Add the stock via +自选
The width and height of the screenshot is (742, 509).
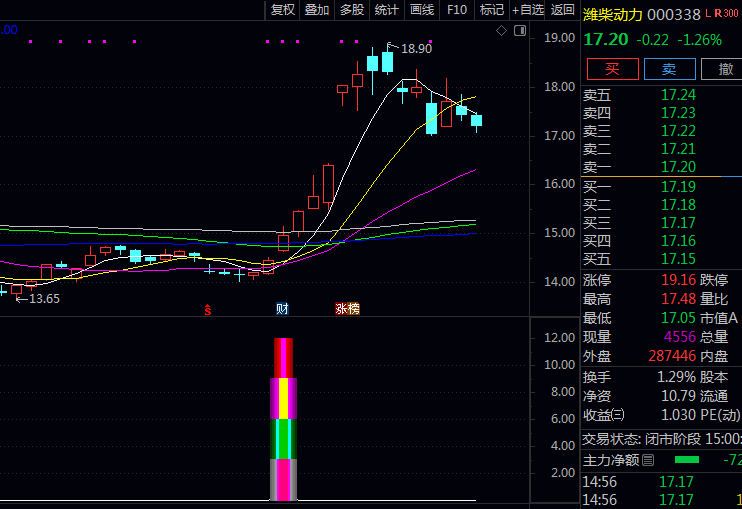pyautogui.click(x=528, y=10)
